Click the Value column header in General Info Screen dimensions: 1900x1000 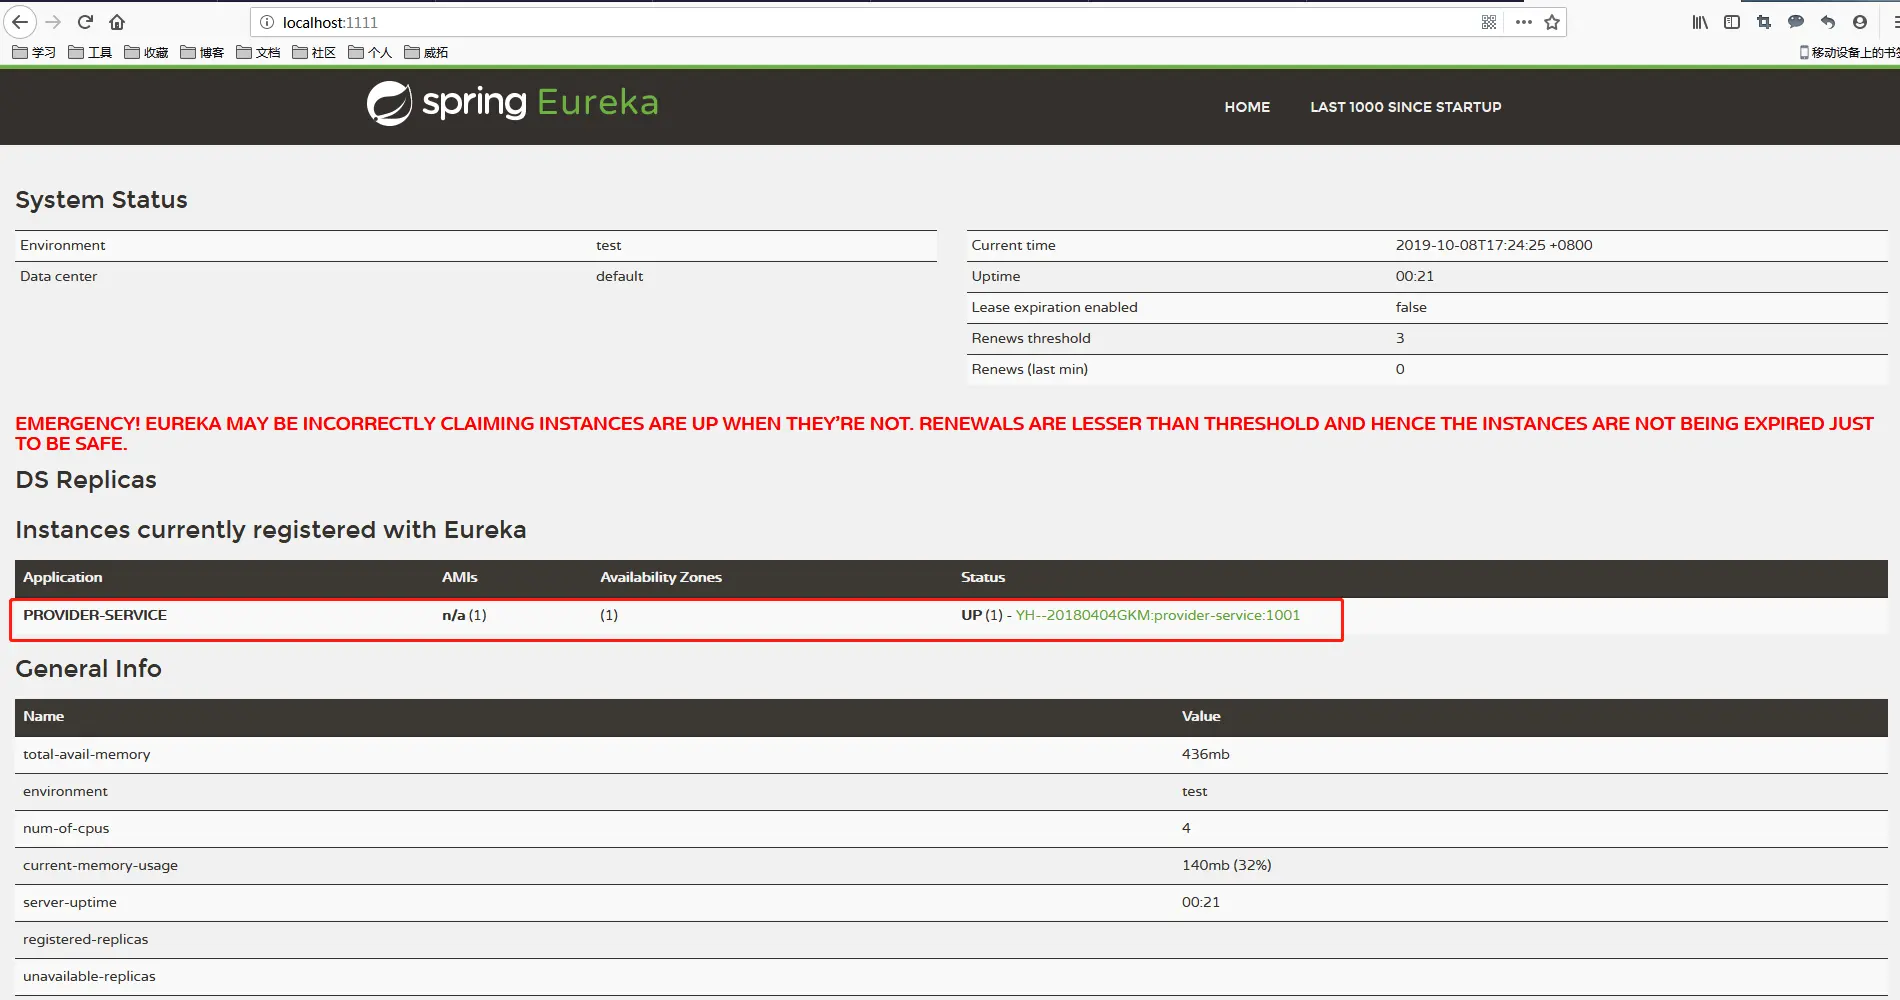(x=1201, y=716)
